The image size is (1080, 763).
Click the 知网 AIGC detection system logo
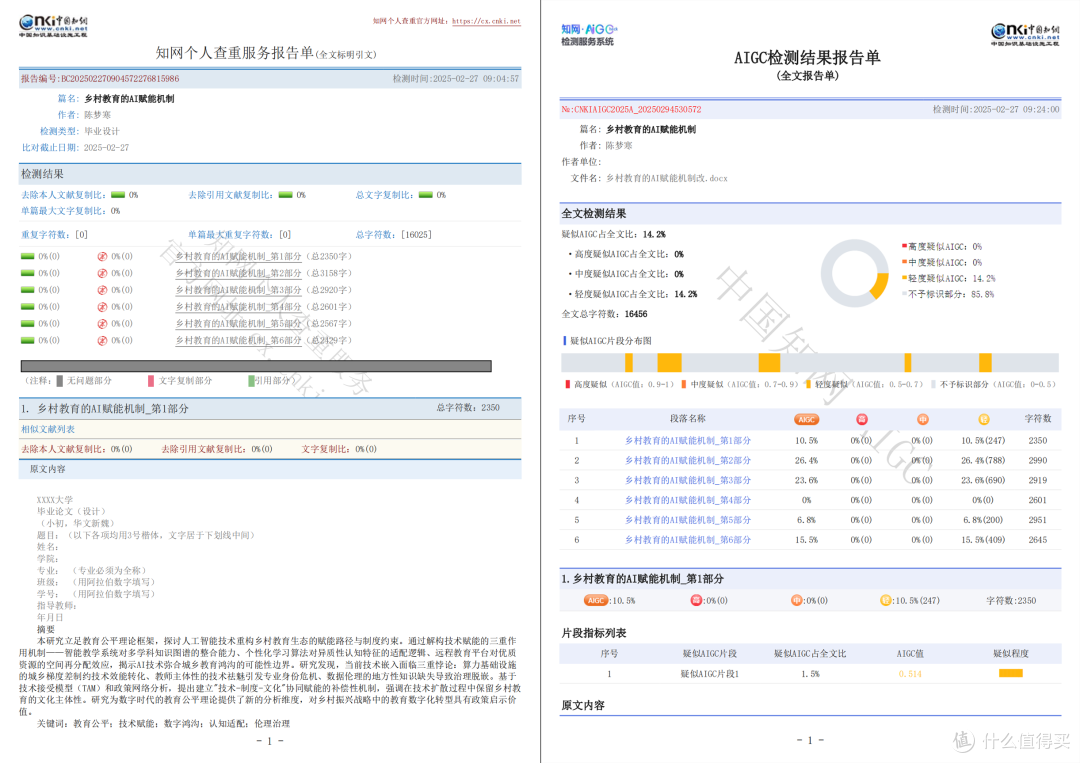589,34
